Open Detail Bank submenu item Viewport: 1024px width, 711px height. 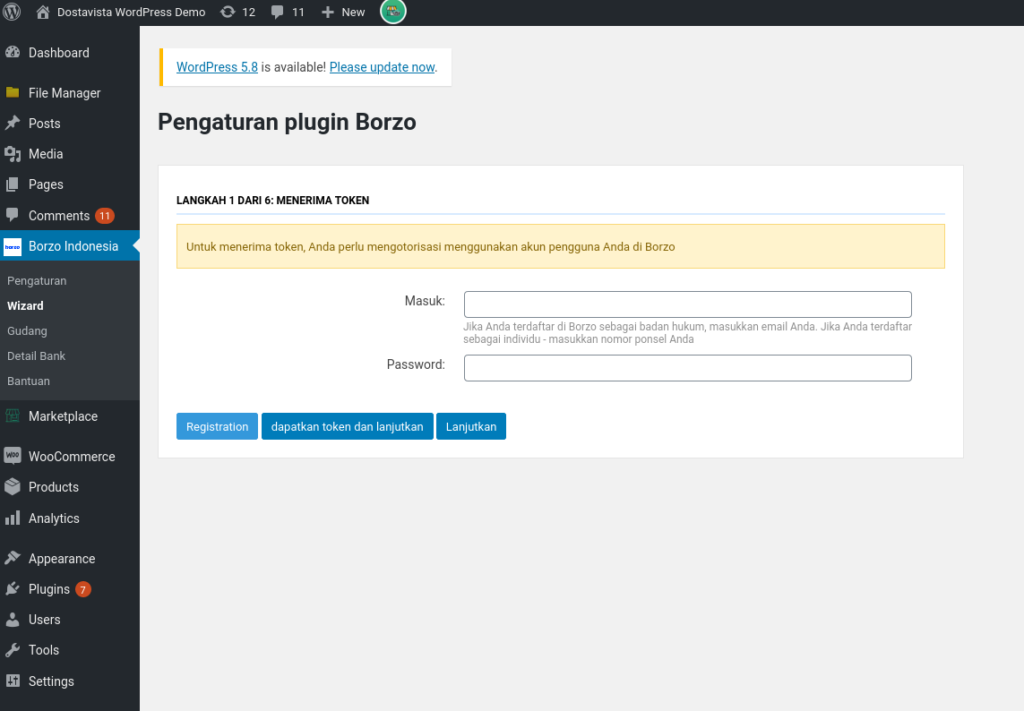click(36, 356)
